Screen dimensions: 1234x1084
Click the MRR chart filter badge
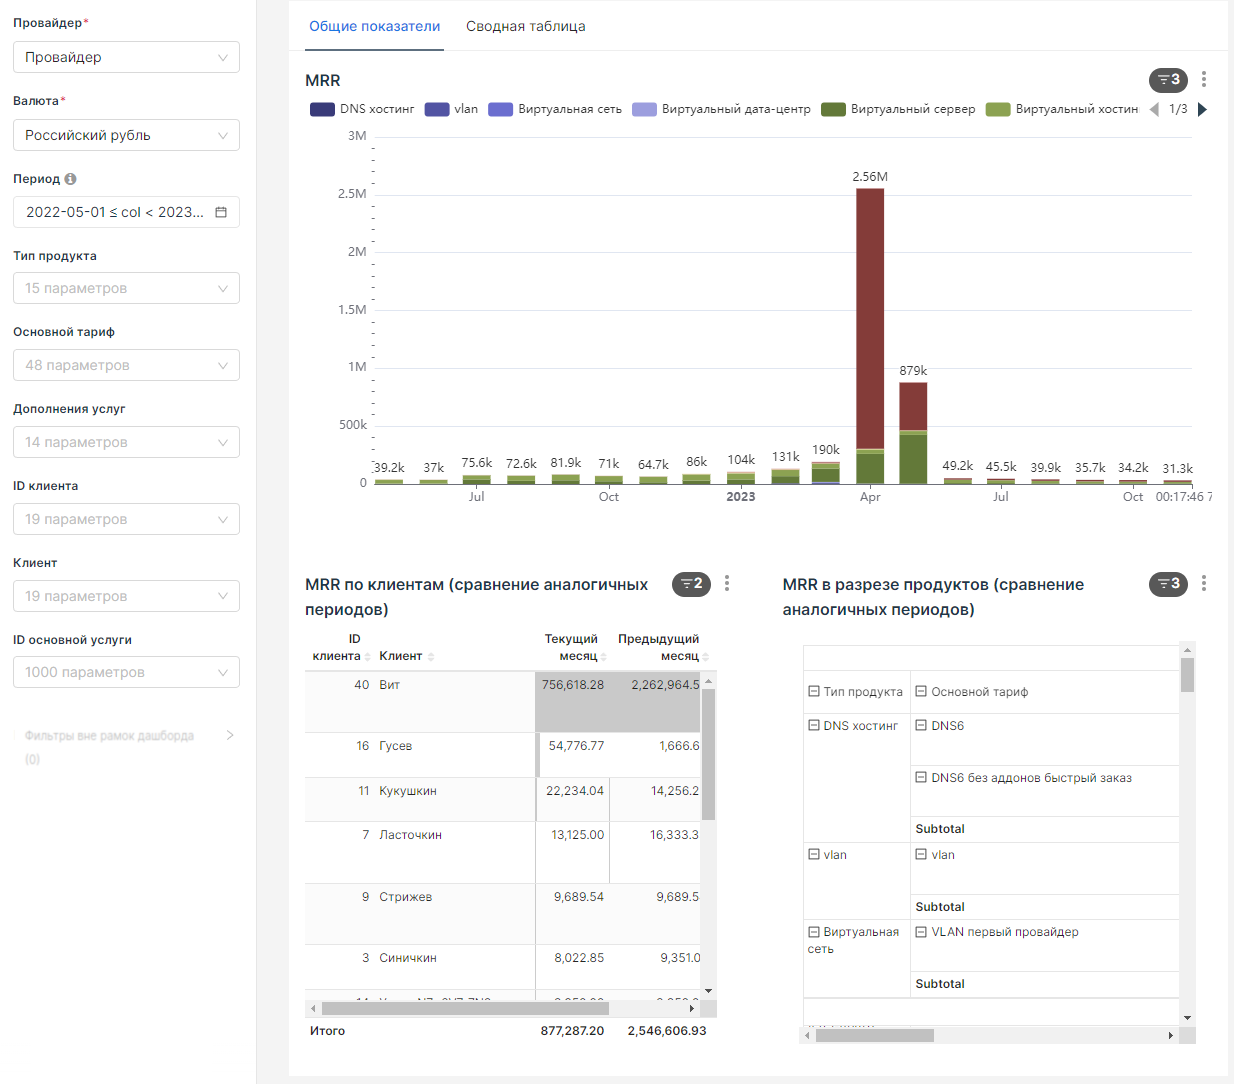point(1167,79)
